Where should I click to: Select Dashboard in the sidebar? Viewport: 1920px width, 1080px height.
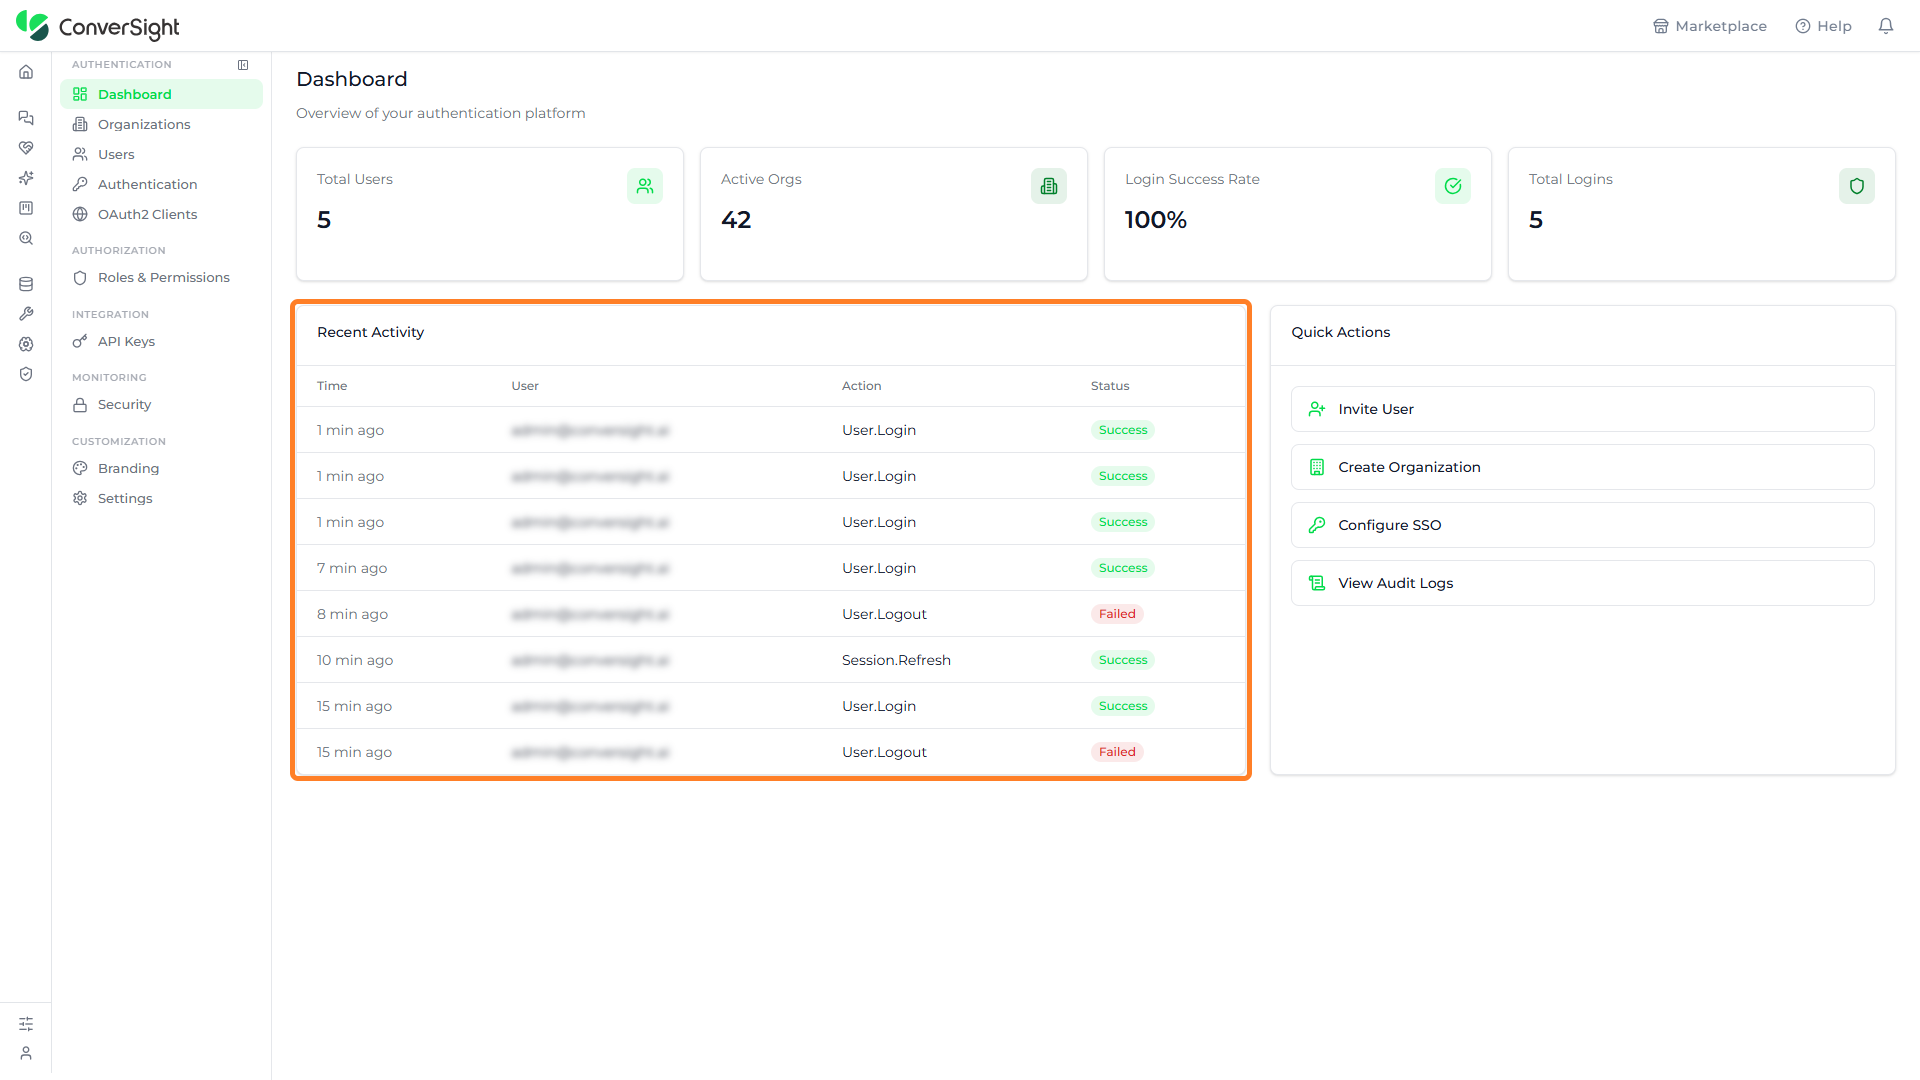[x=161, y=94]
